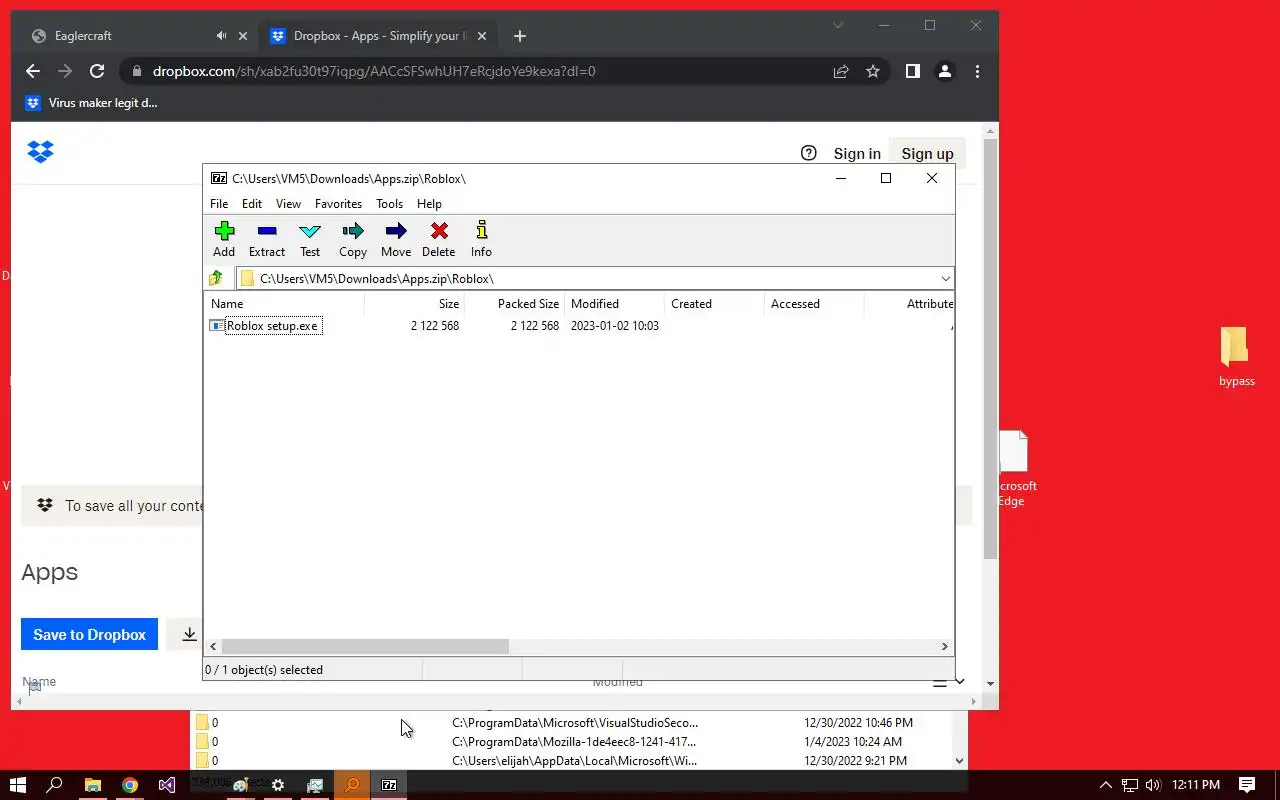Expand the 7-Zip address path dropdown
The width and height of the screenshot is (1280, 800).
[x=945, y=279]
